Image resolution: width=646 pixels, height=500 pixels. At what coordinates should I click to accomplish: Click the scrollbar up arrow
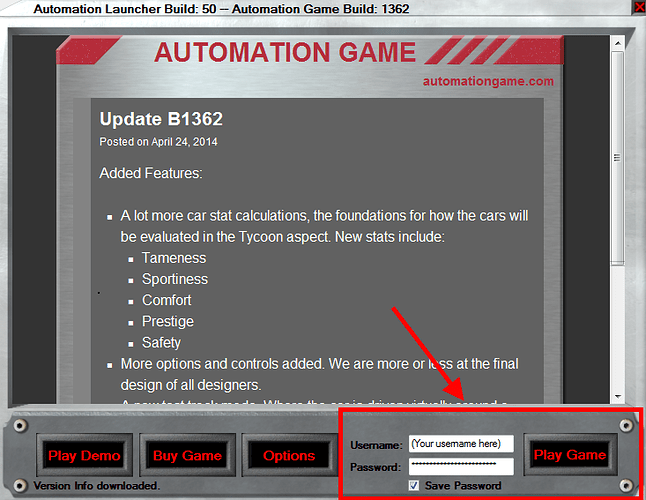pyautogui.click(x=617, y=34)
